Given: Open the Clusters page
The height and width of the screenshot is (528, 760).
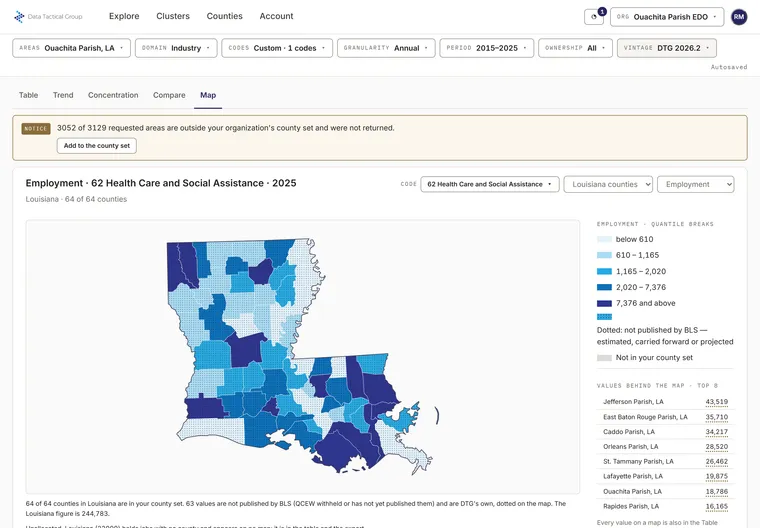Looking at the screenshot, I should click(x=173, y=16).
